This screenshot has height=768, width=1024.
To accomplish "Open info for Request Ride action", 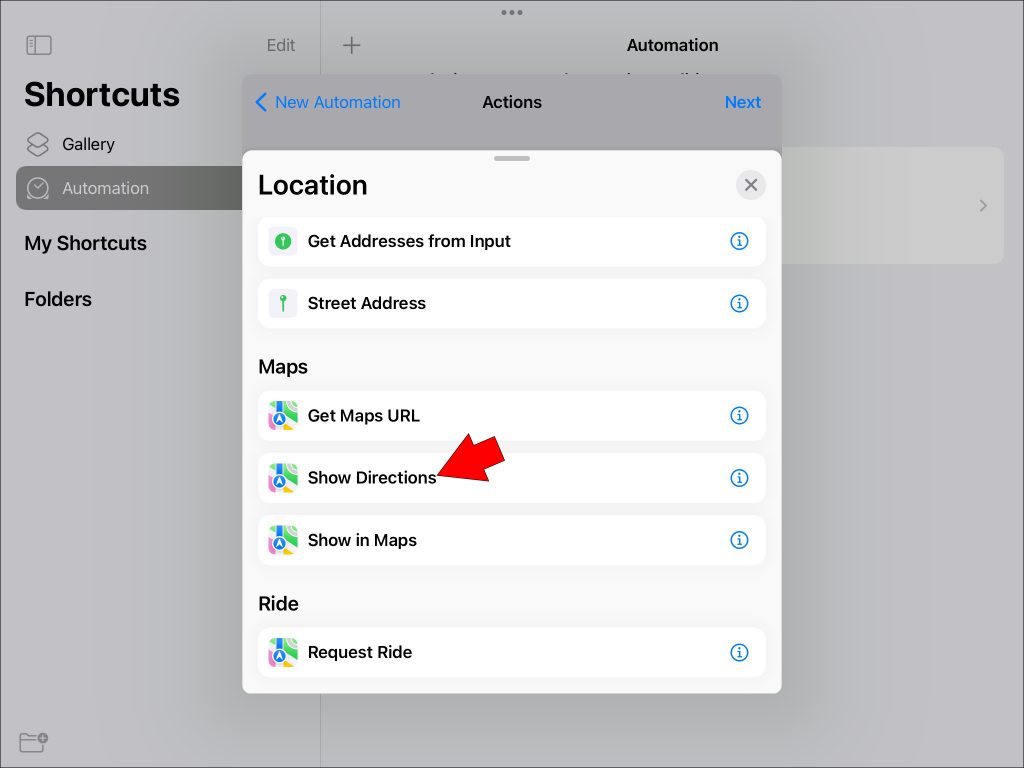I will pyautogui.click(x=739, y=652).
